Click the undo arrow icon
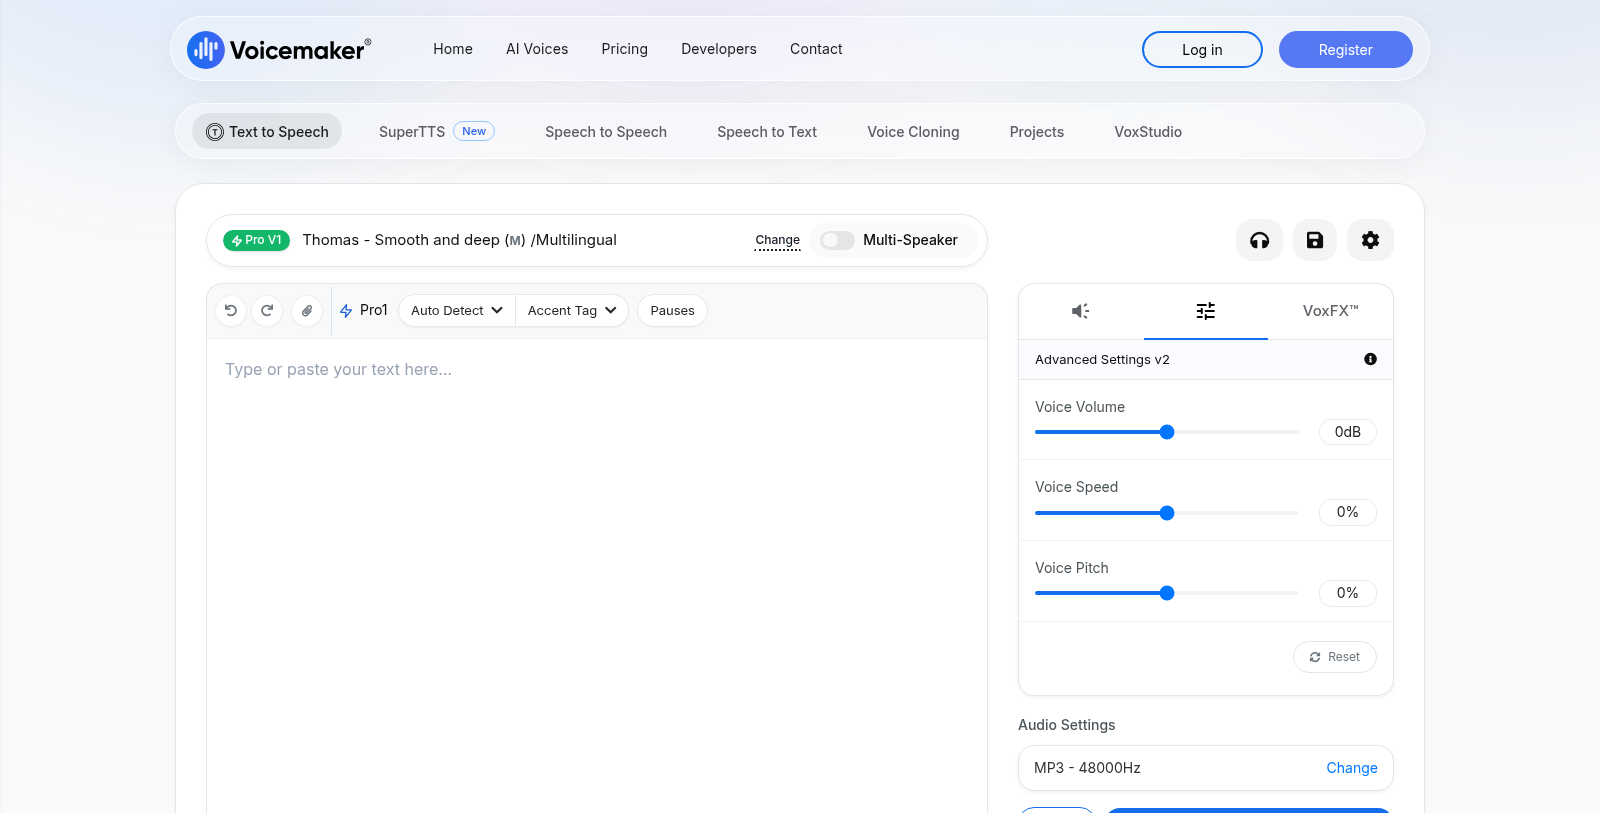The height and width of the screenshot is (813, 1600). [x=231, y=311]
